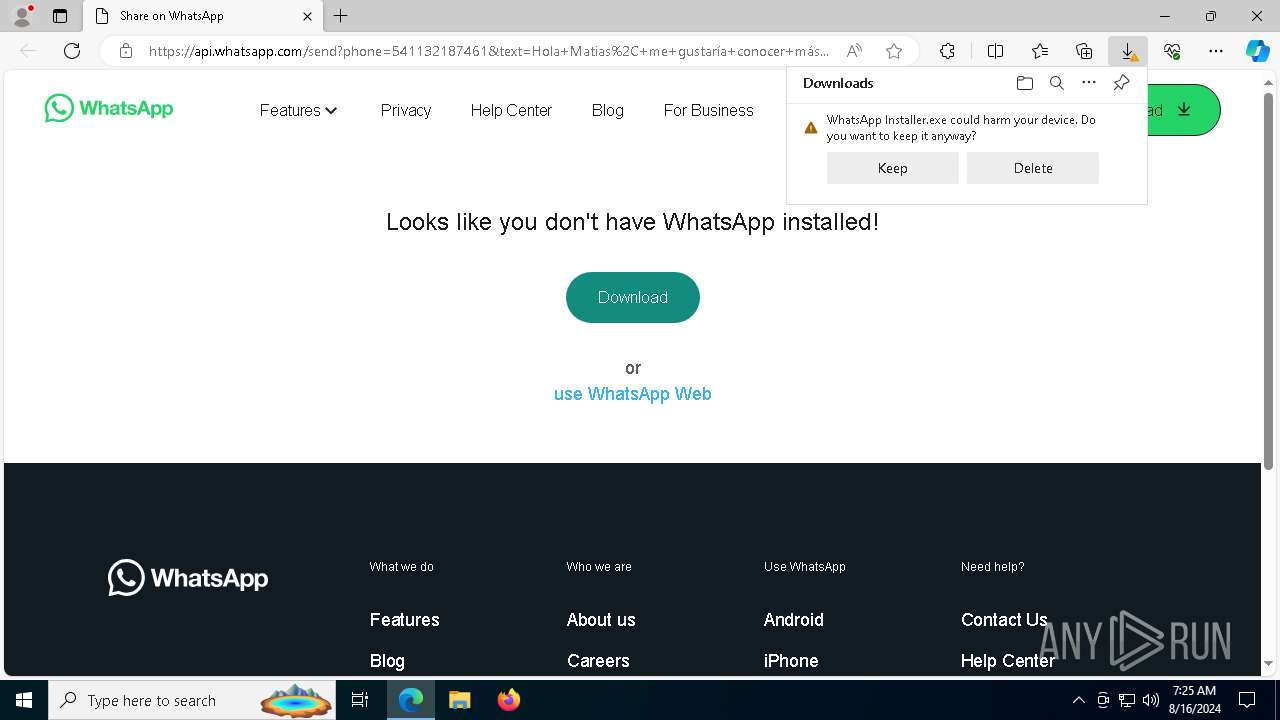Viewport: 1280px width, 720px height.
Task: Open About us footer link
Action: (601, 620)
